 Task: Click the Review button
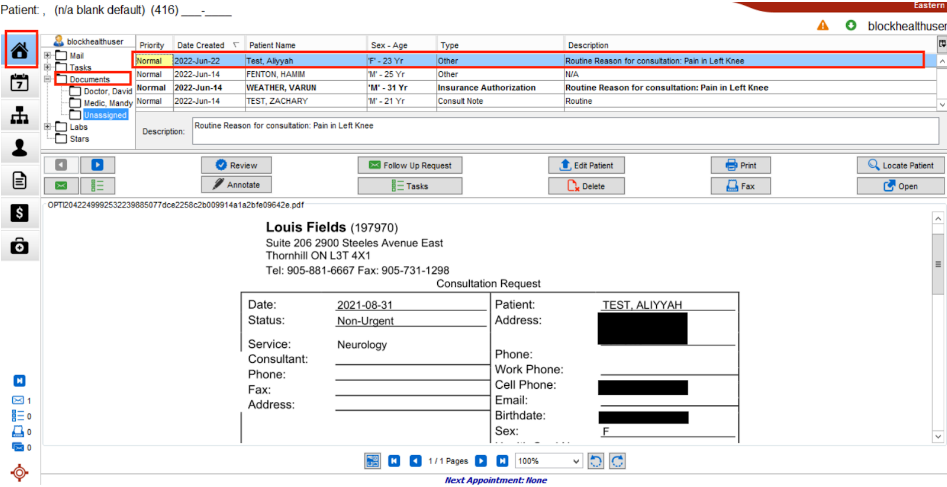point(236,166)
